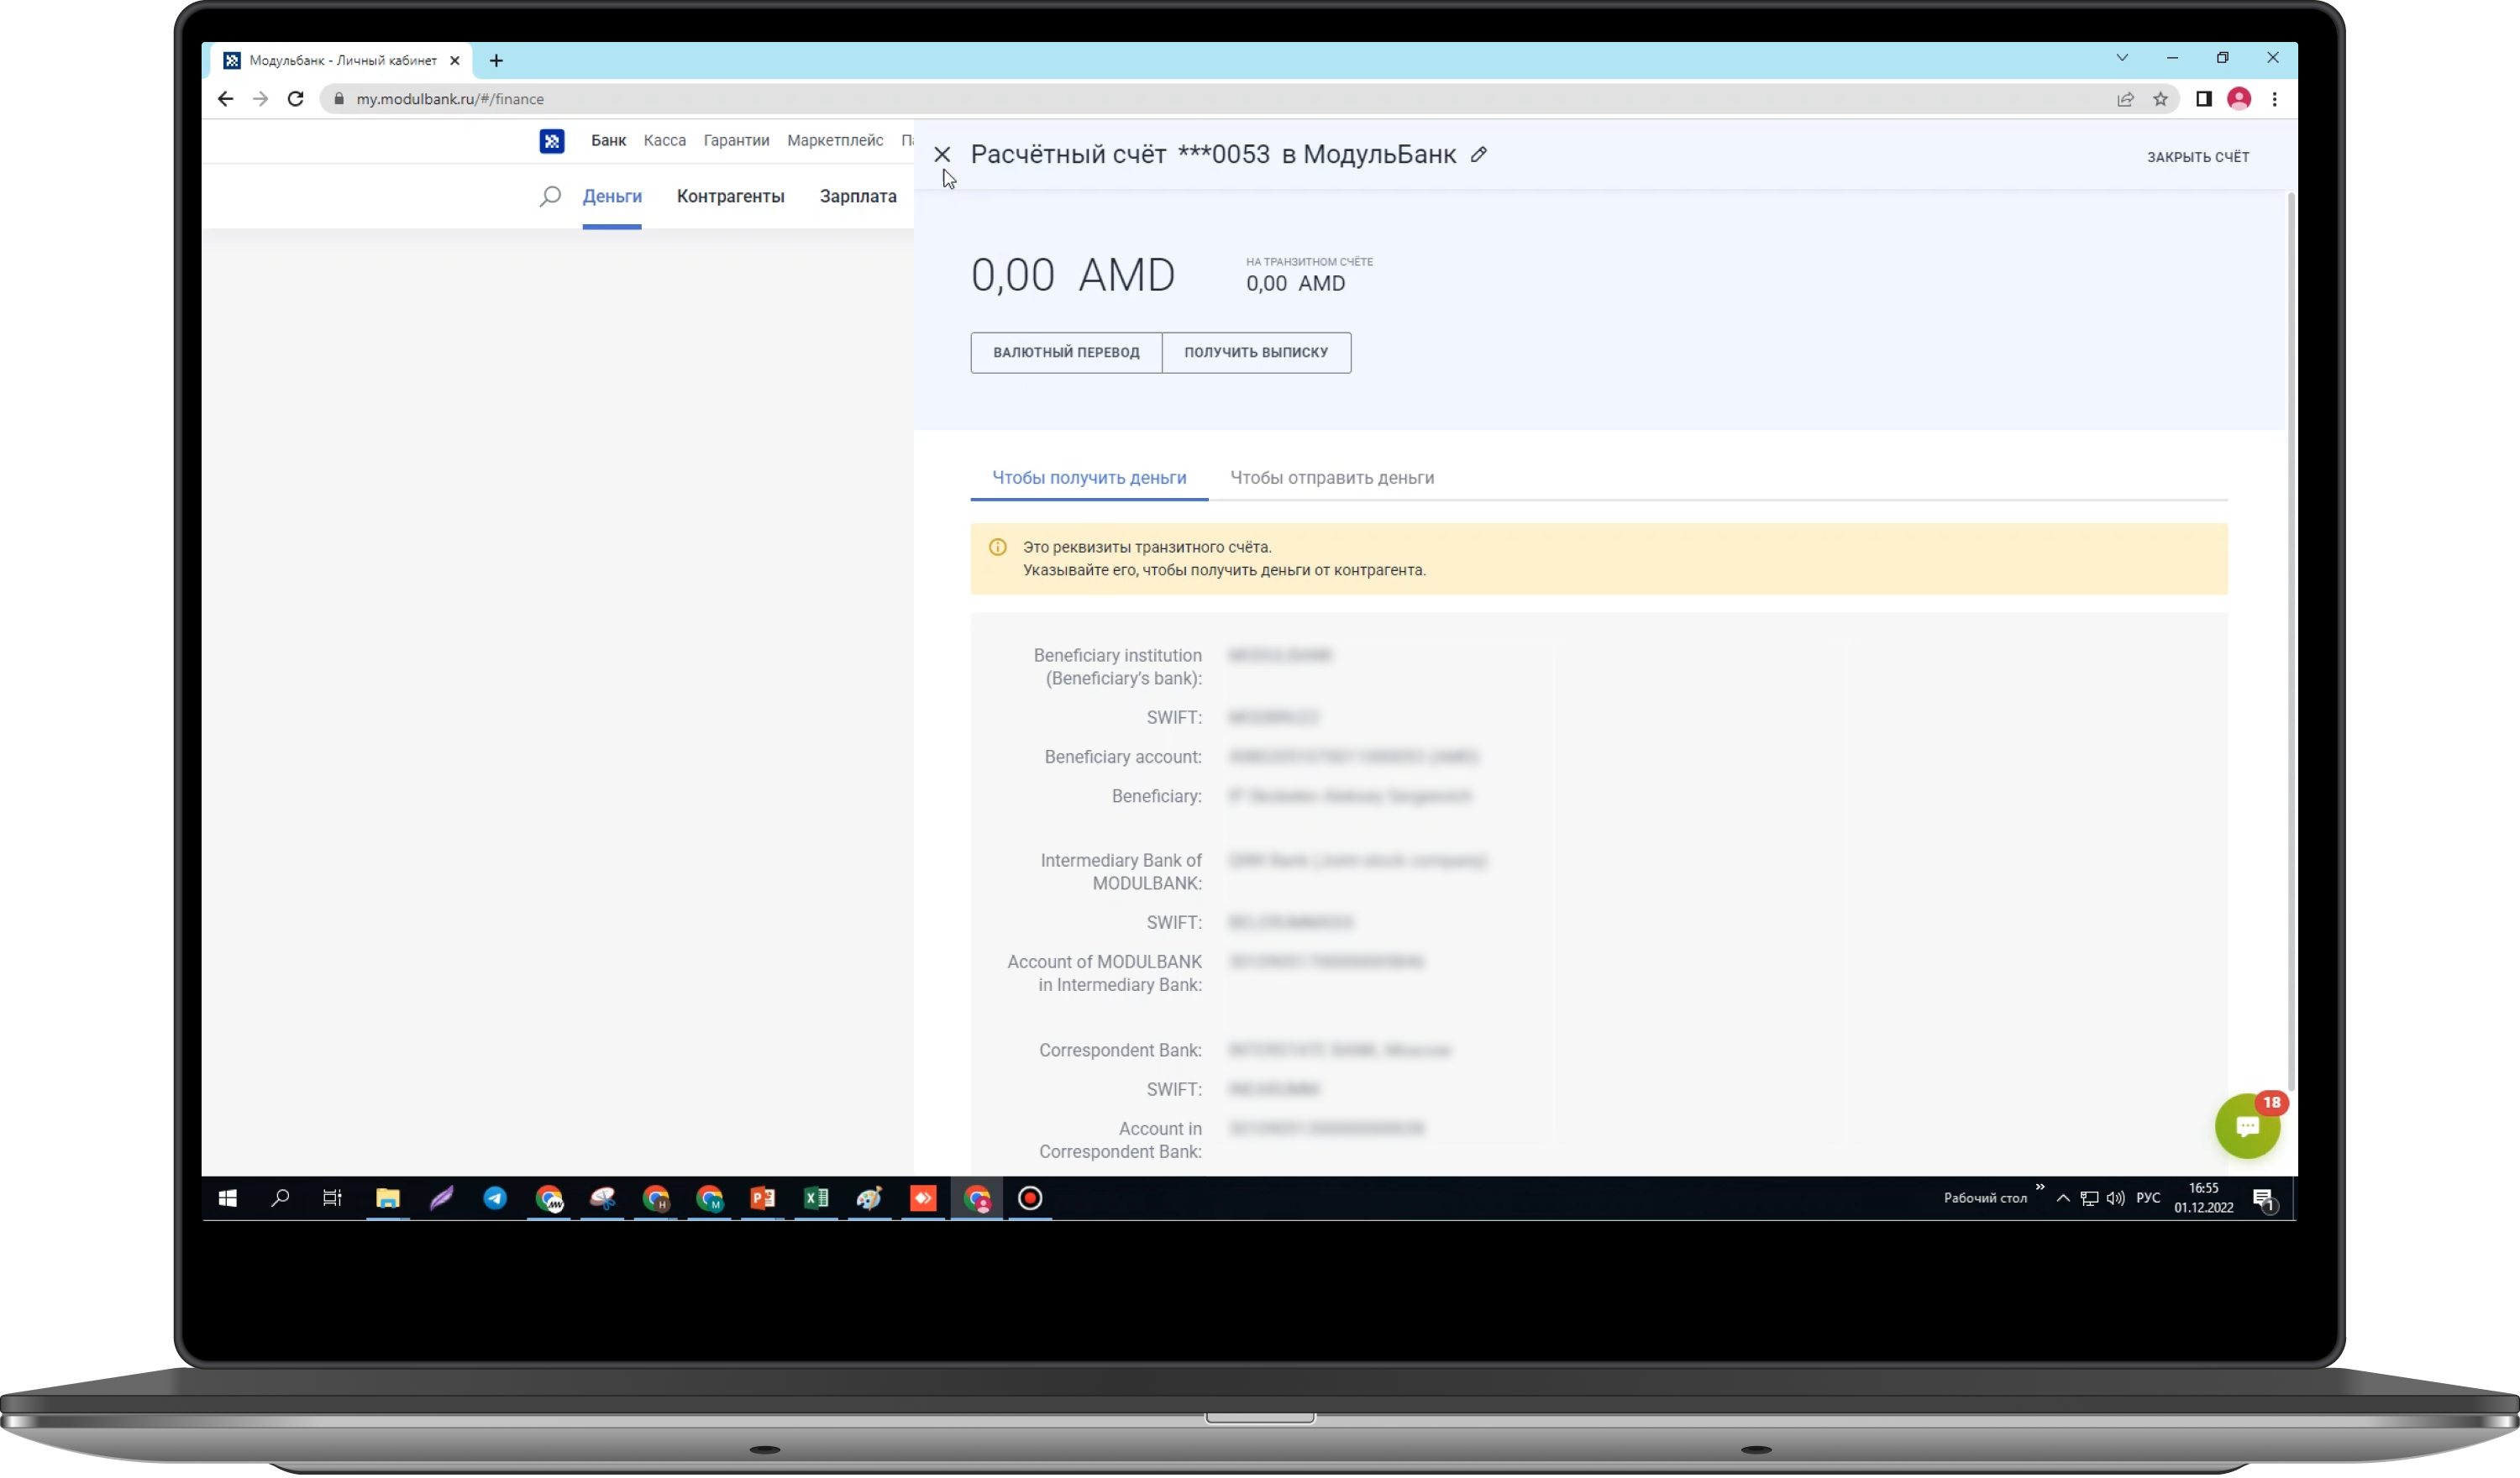Toggle the browser side panel icon
2520x1478 pixels.
point(2203,99)
